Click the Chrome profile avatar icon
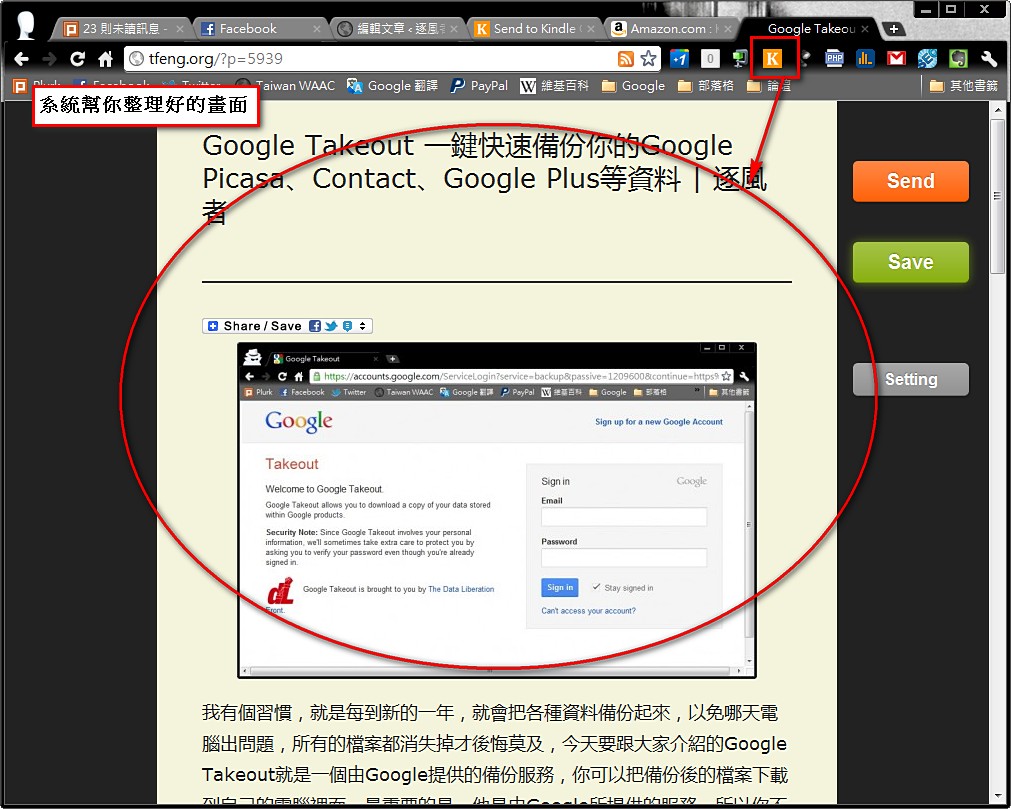This screenshot has height=809, width=1011. [26, 25]
